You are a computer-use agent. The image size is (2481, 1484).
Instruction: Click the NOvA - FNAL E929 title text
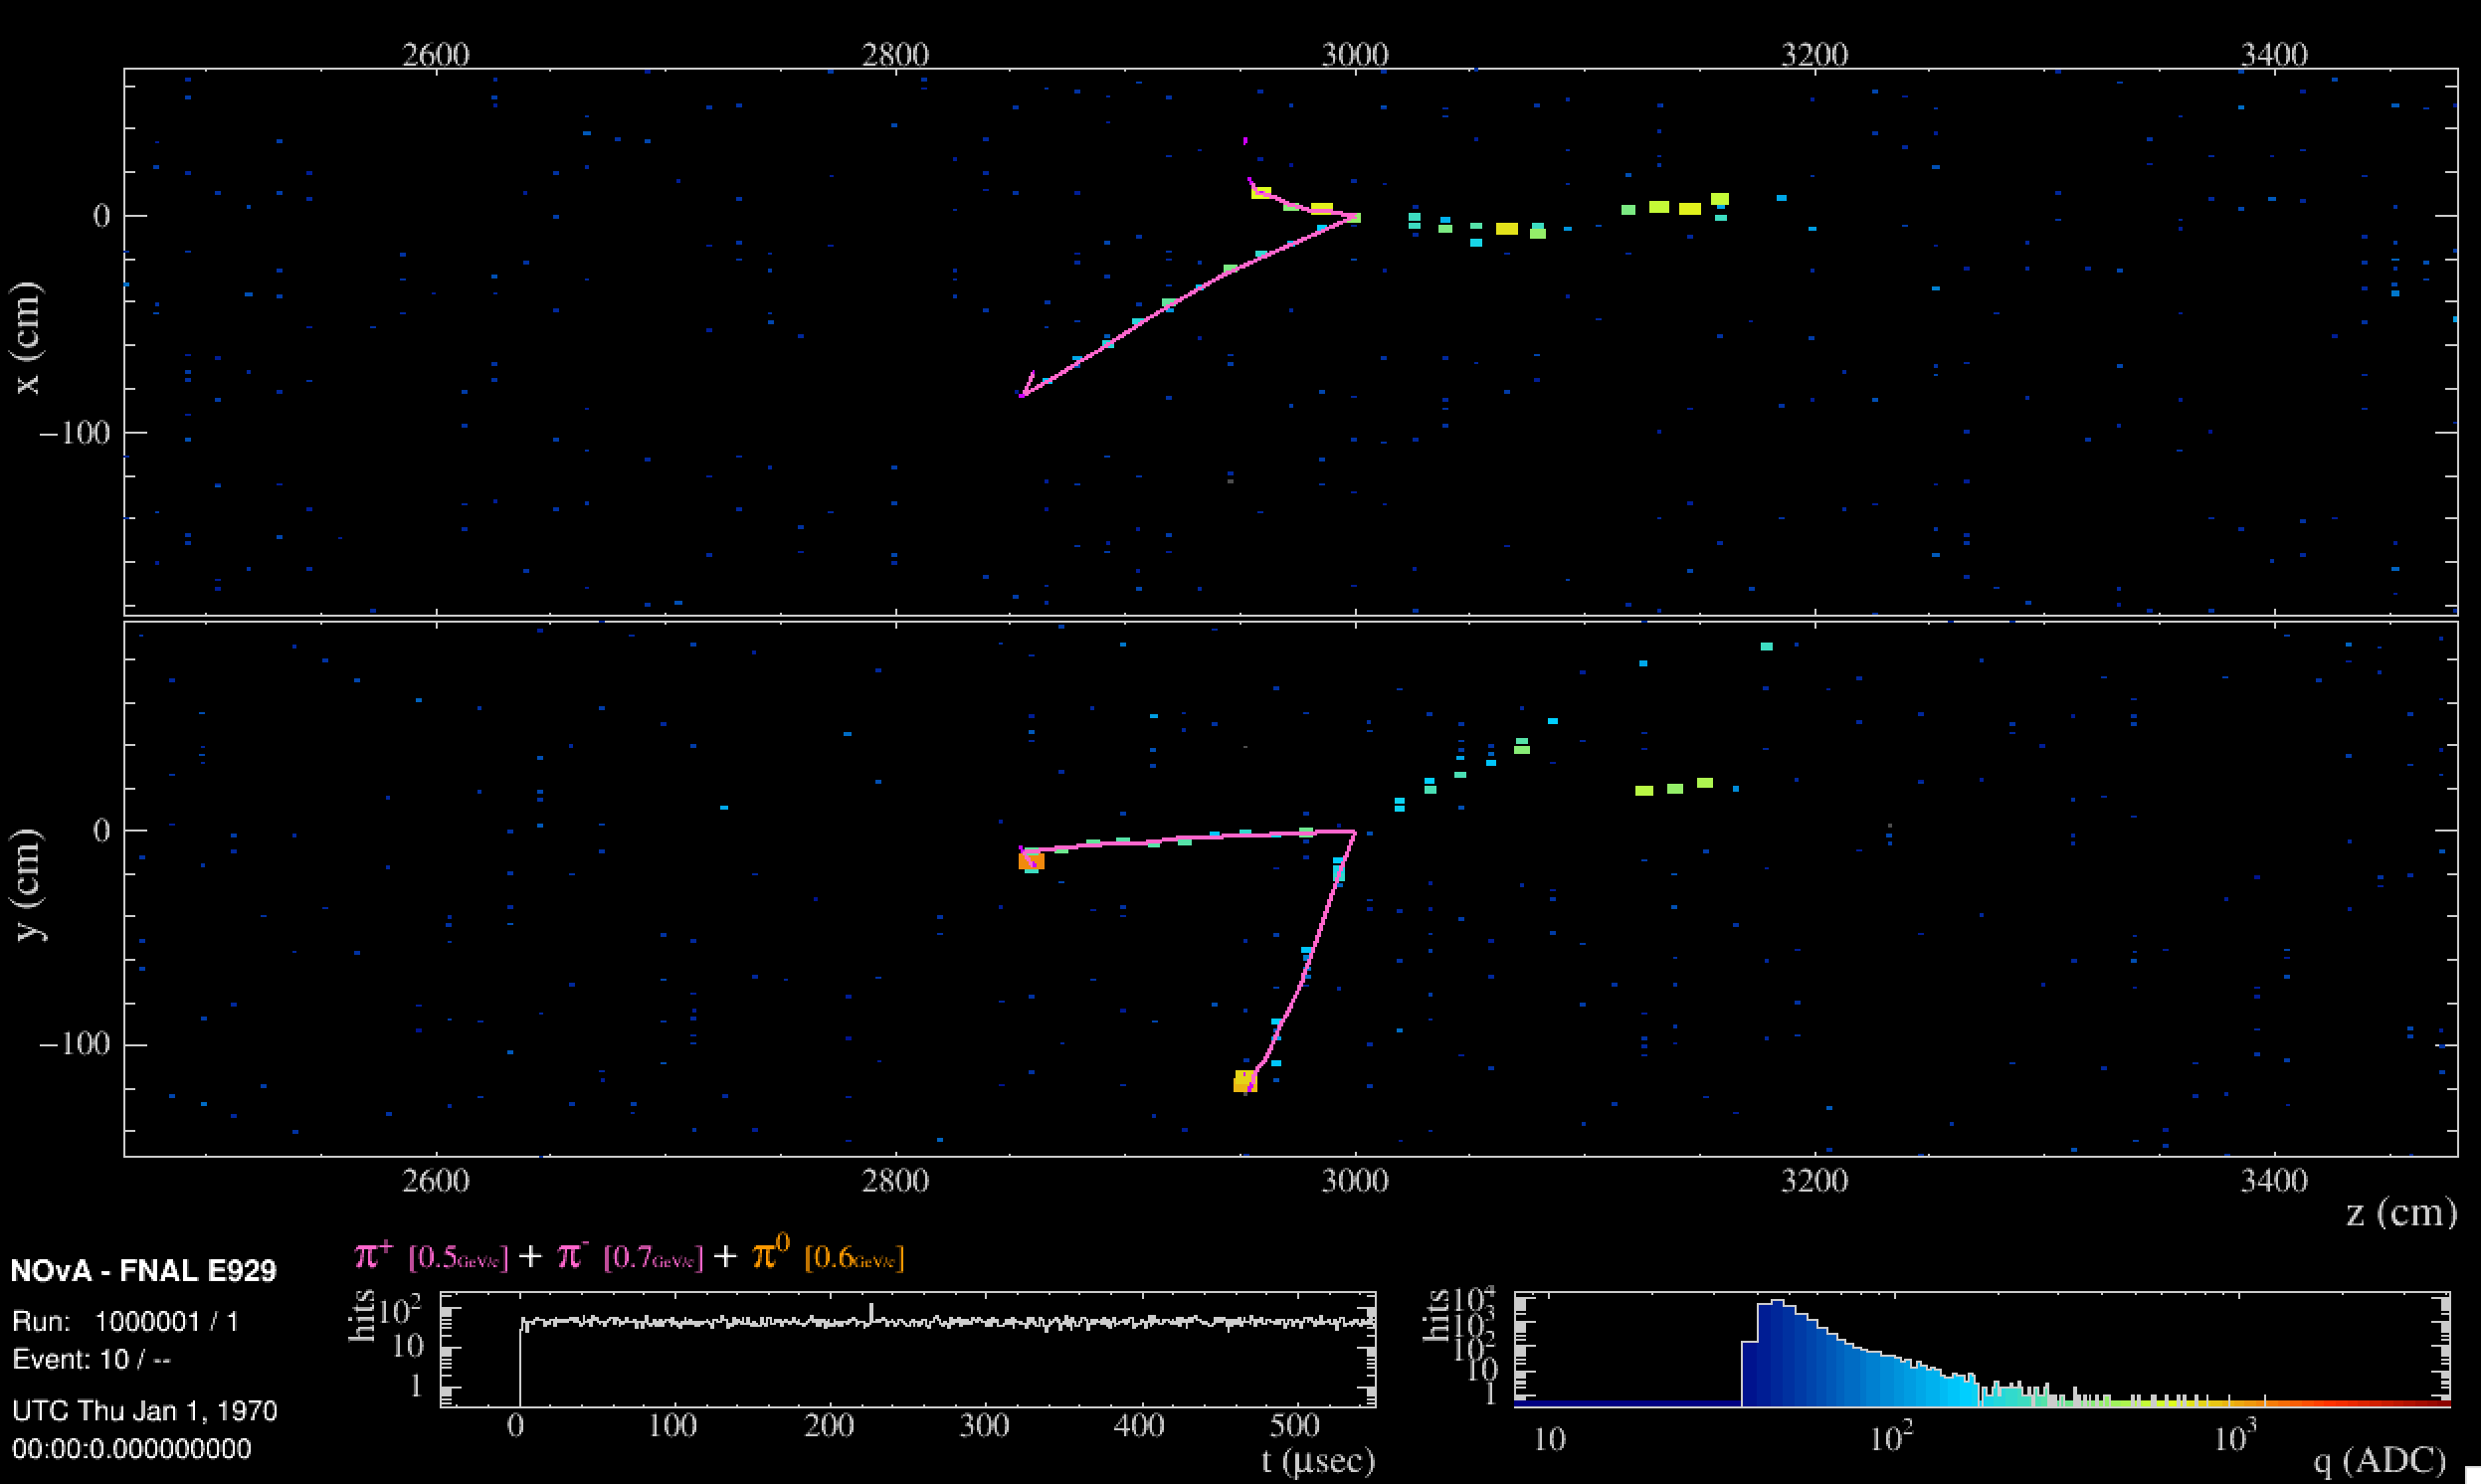pos(143,1271)
